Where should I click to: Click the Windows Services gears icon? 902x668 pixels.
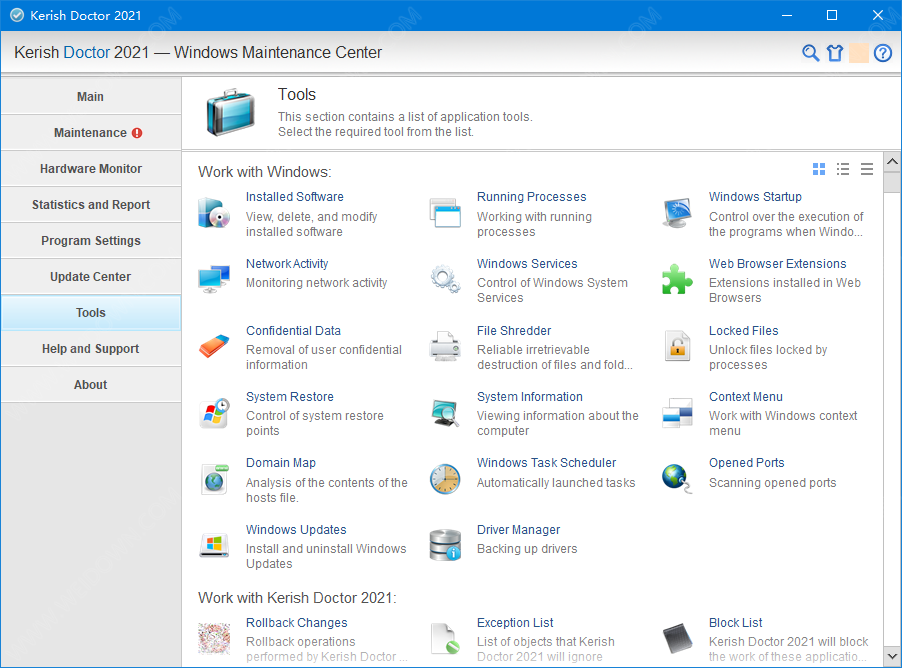(445, 279)
